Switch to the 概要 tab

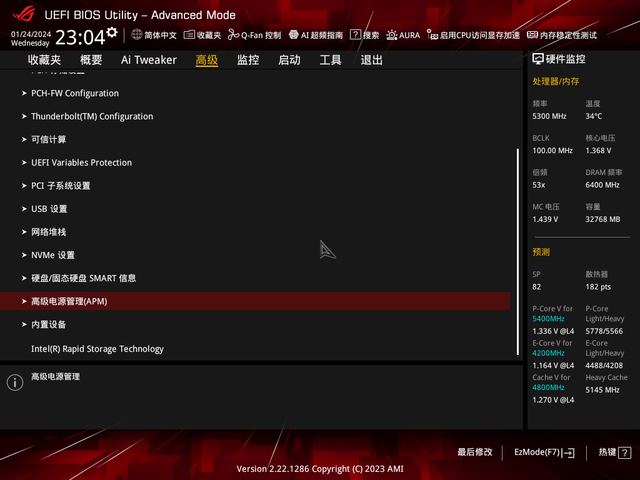[x=91, y=60]
